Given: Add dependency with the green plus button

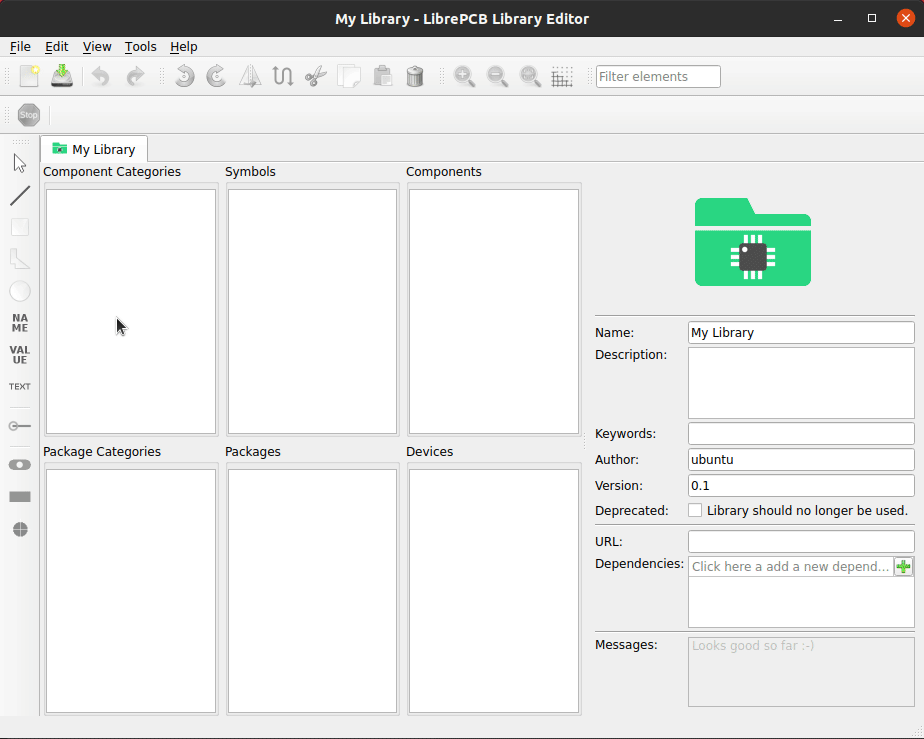Looking at the screenshot, I should (903, 566).
